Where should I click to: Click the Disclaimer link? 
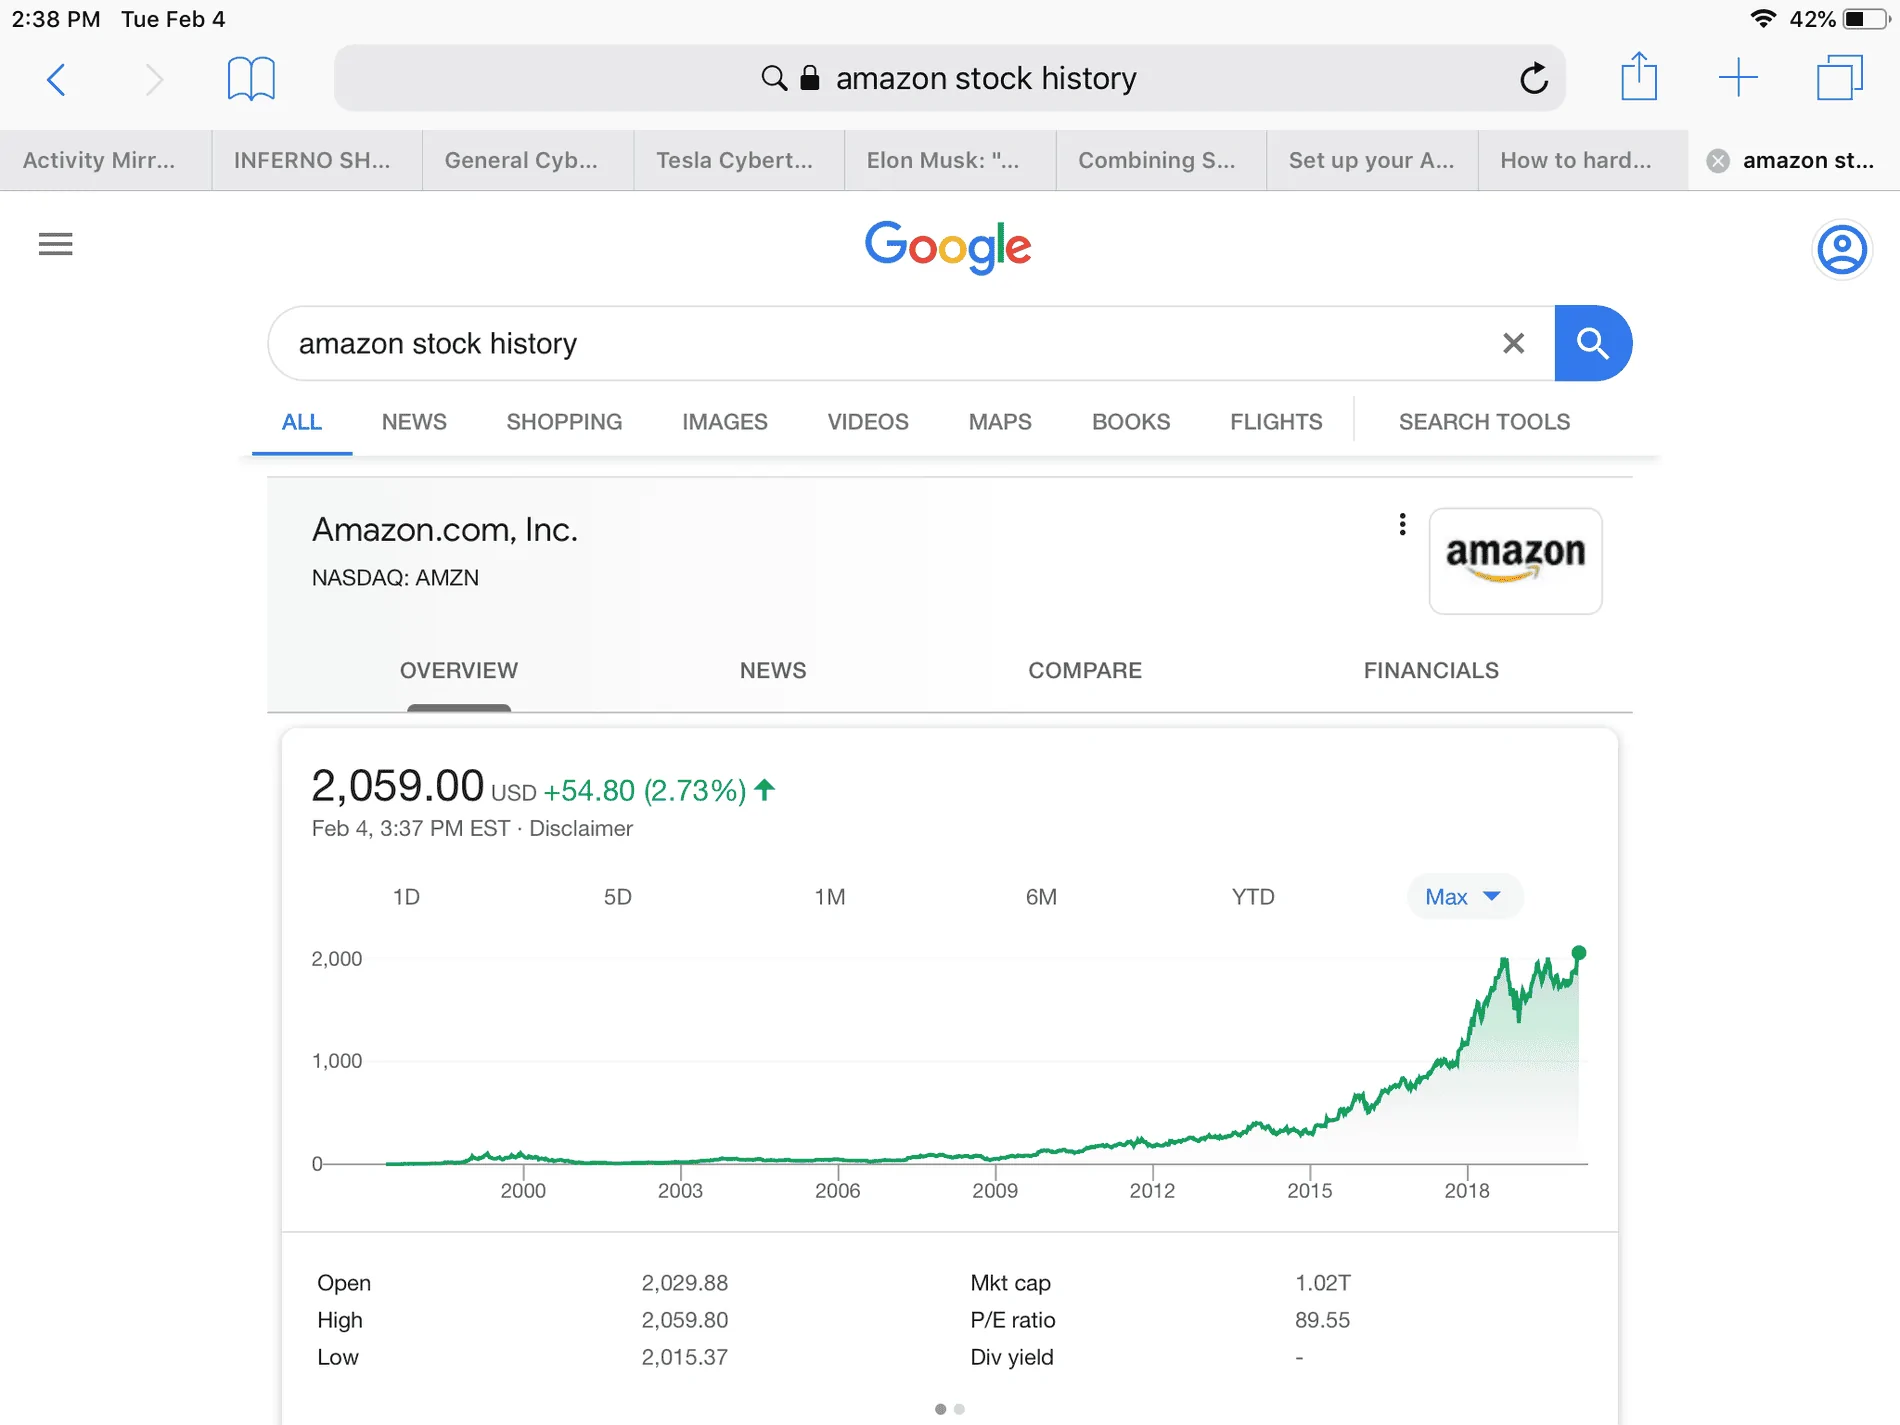pyautogui.click(x=581, y=828)
